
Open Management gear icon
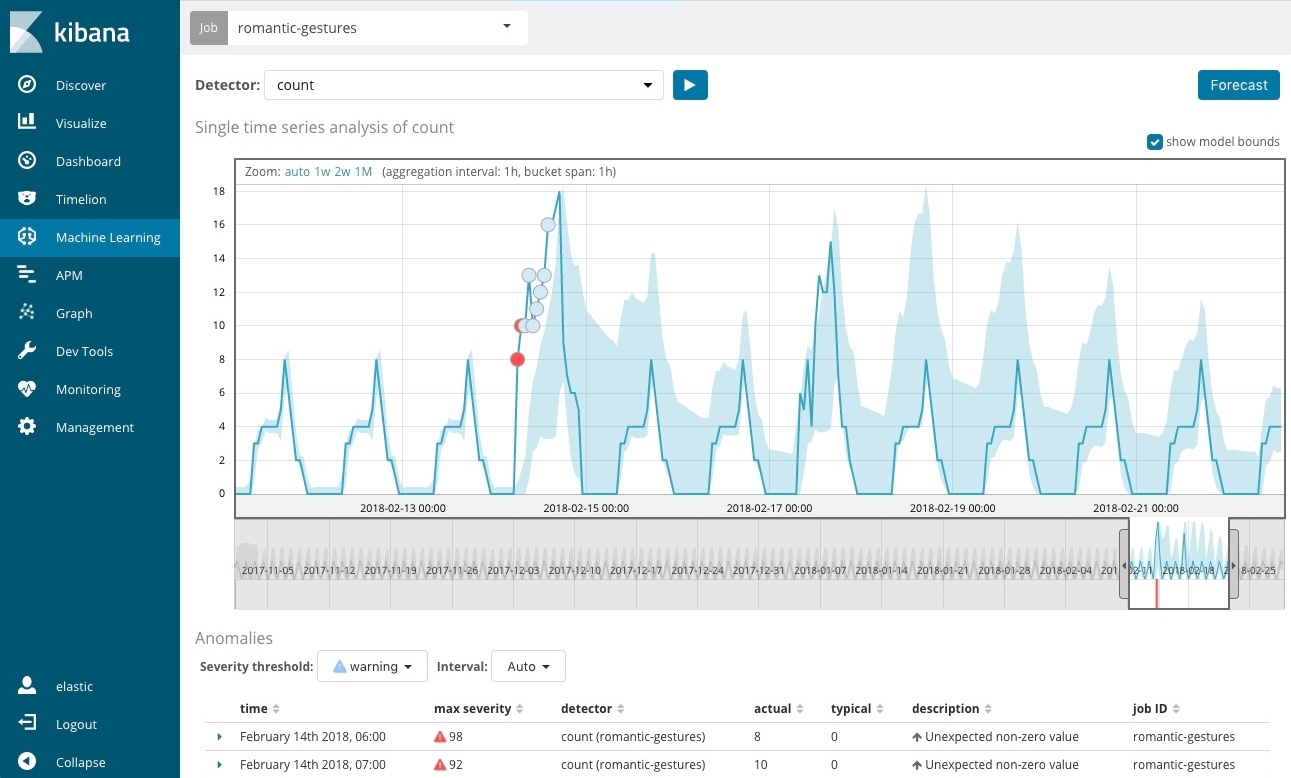click(x=27, y=427)
